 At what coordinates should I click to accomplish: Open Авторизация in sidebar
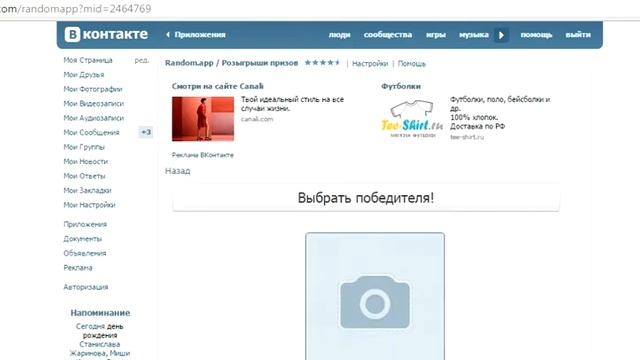coord(86,287)
